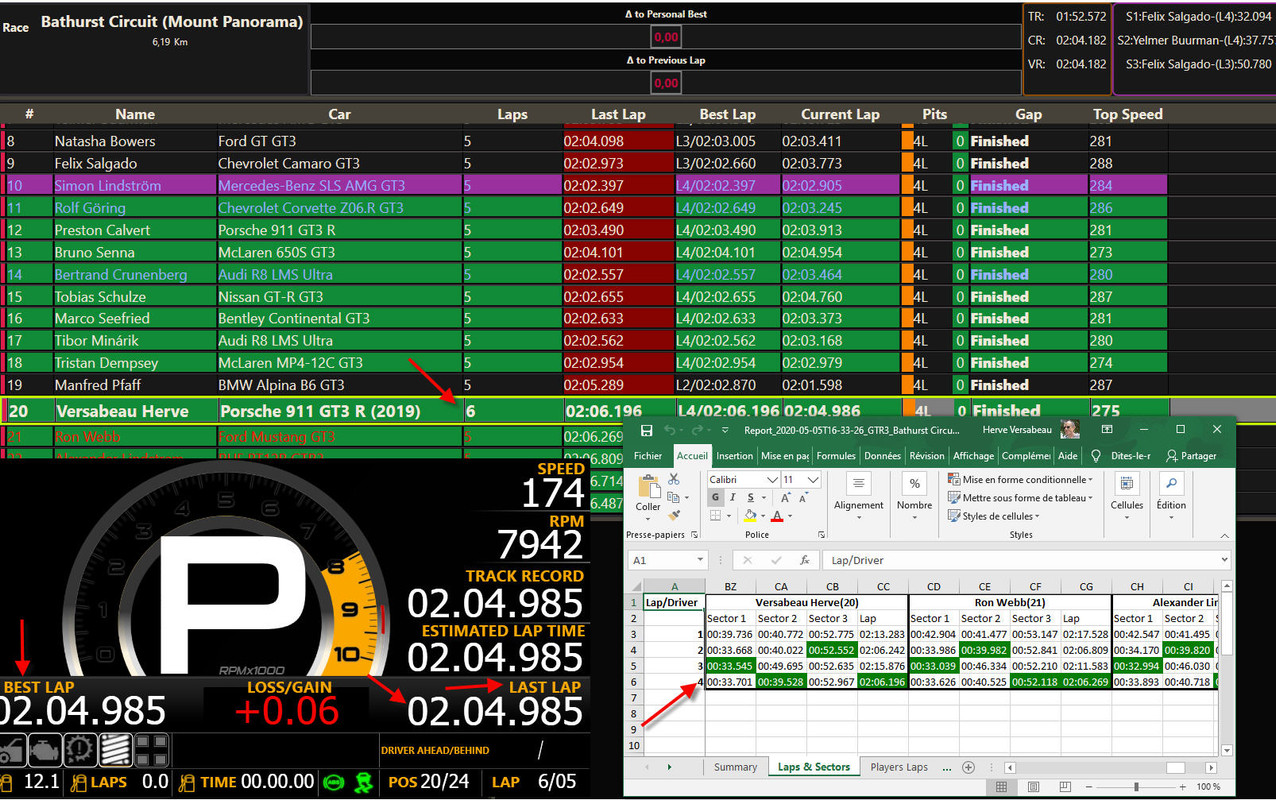This screenshot has height=800, width=1276.
Task: Select cell with lap time 02:06.196 in Excel
Action: [882, 682]
